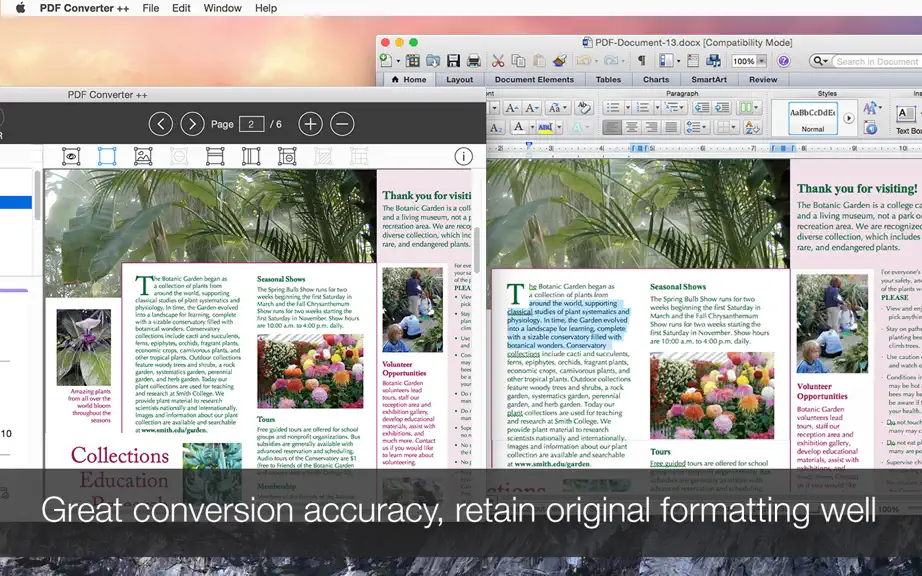Toggle align text left
922x576 pixels.
(612, 127)
